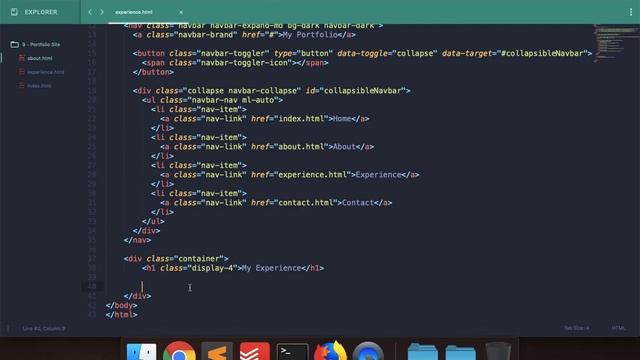Click the 'experience.html' href value in code
Screen dimensions: 640x360
click(313, 175)
